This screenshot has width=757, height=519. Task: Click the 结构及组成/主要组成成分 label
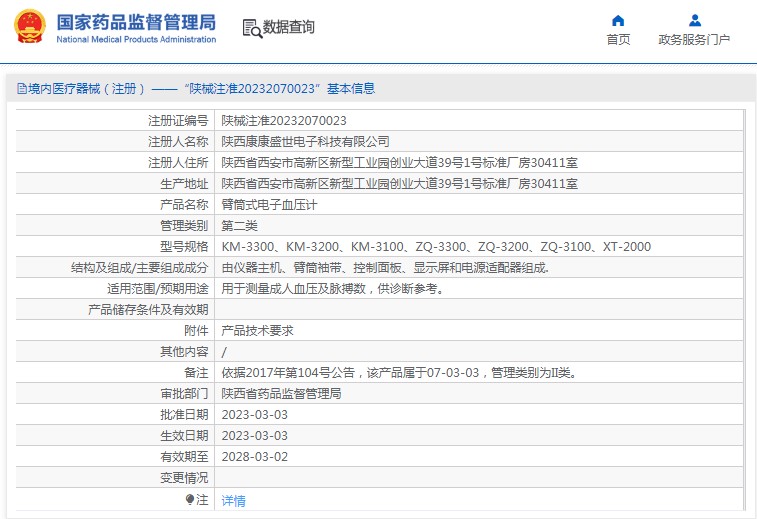(x=140, y=267)
